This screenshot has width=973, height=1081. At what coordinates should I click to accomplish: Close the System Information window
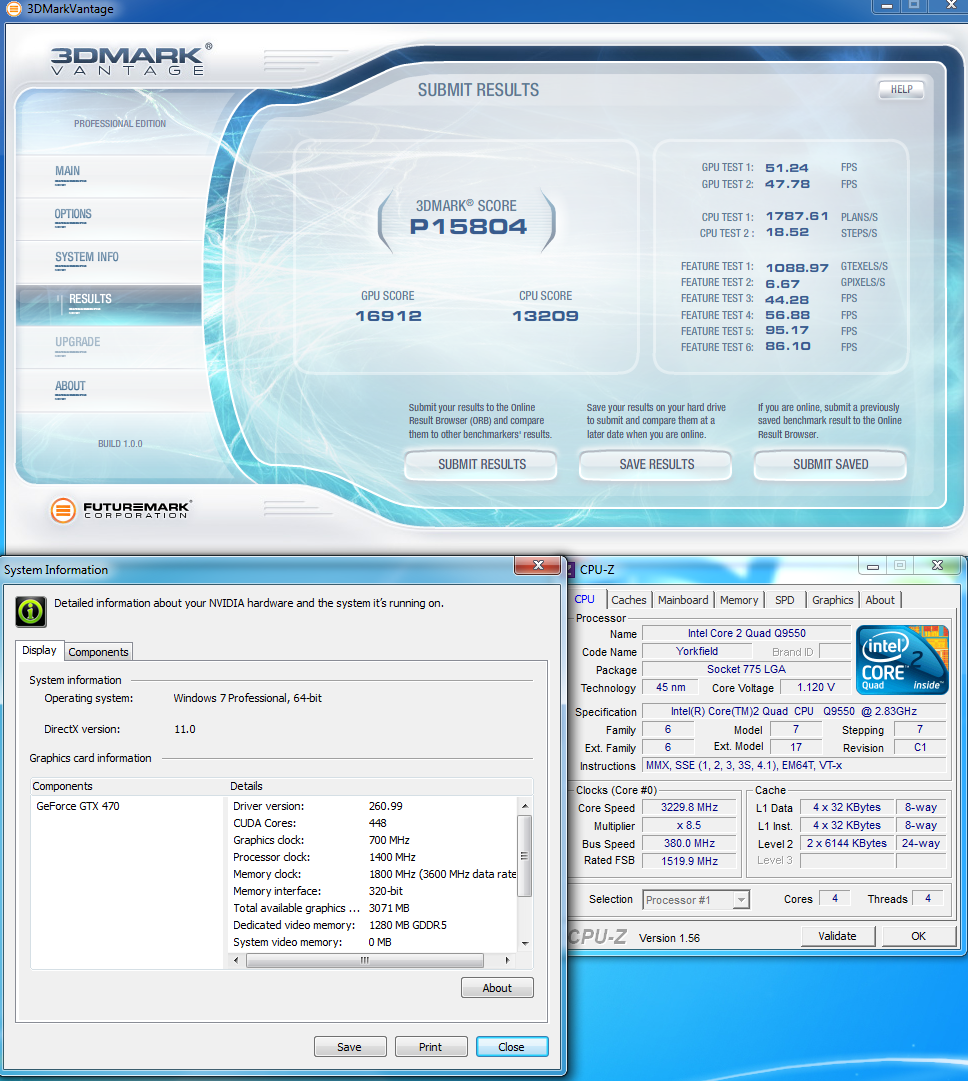click(x=538, y=565)
